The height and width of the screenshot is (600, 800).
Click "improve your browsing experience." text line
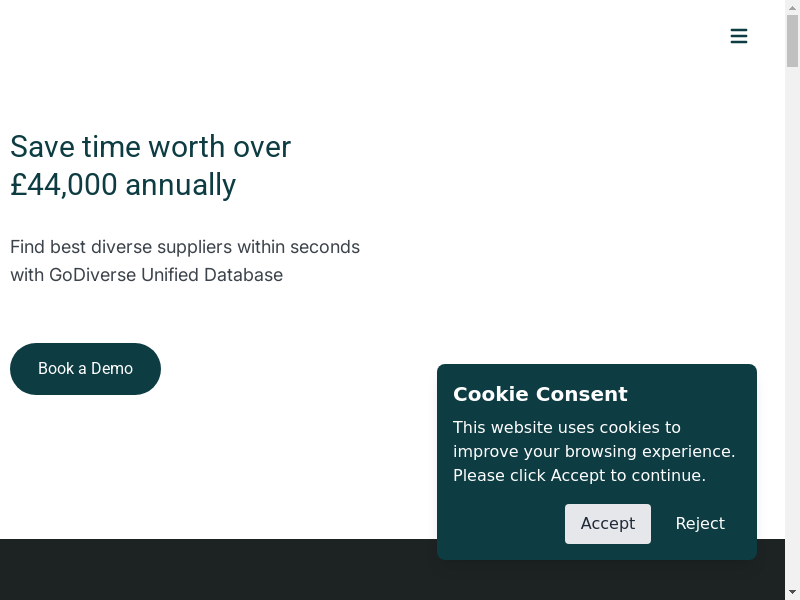(594, 452)
